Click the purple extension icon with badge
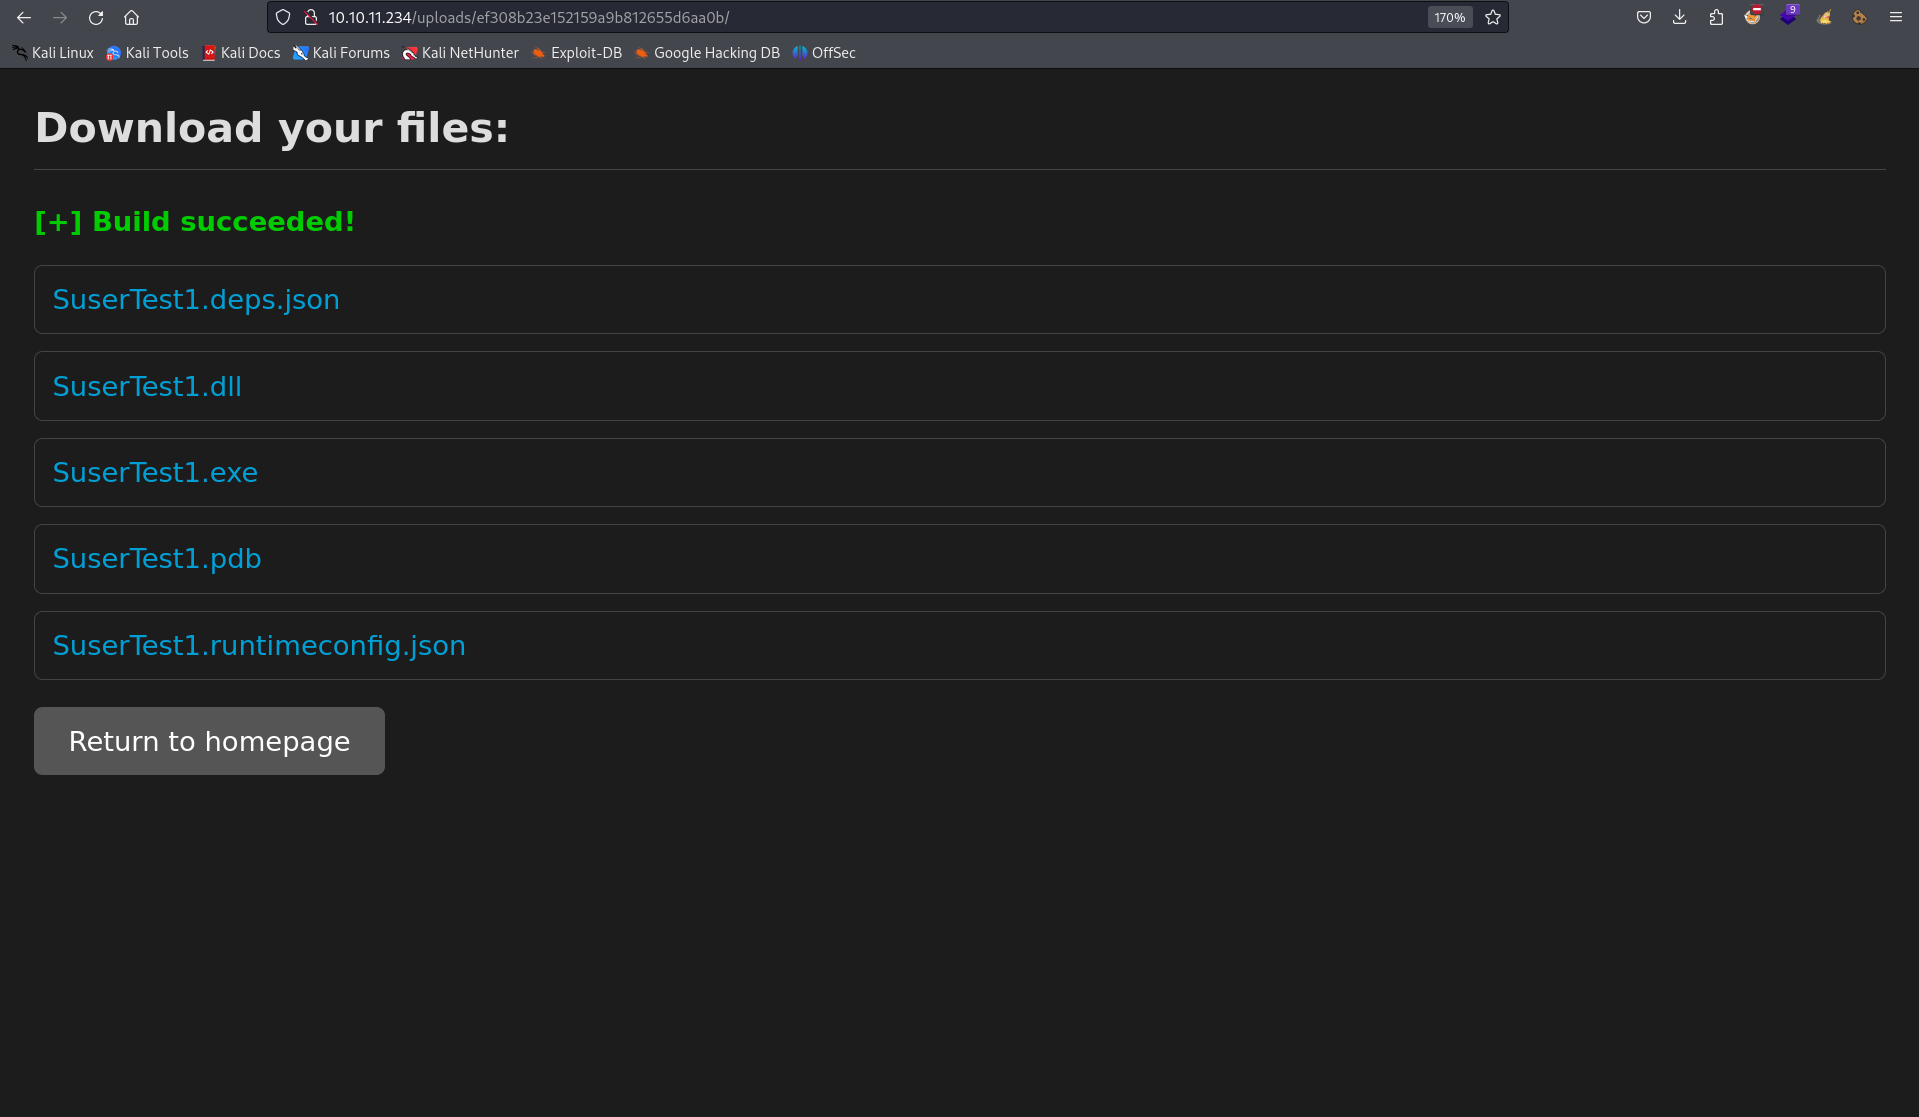 [1788, 16]
